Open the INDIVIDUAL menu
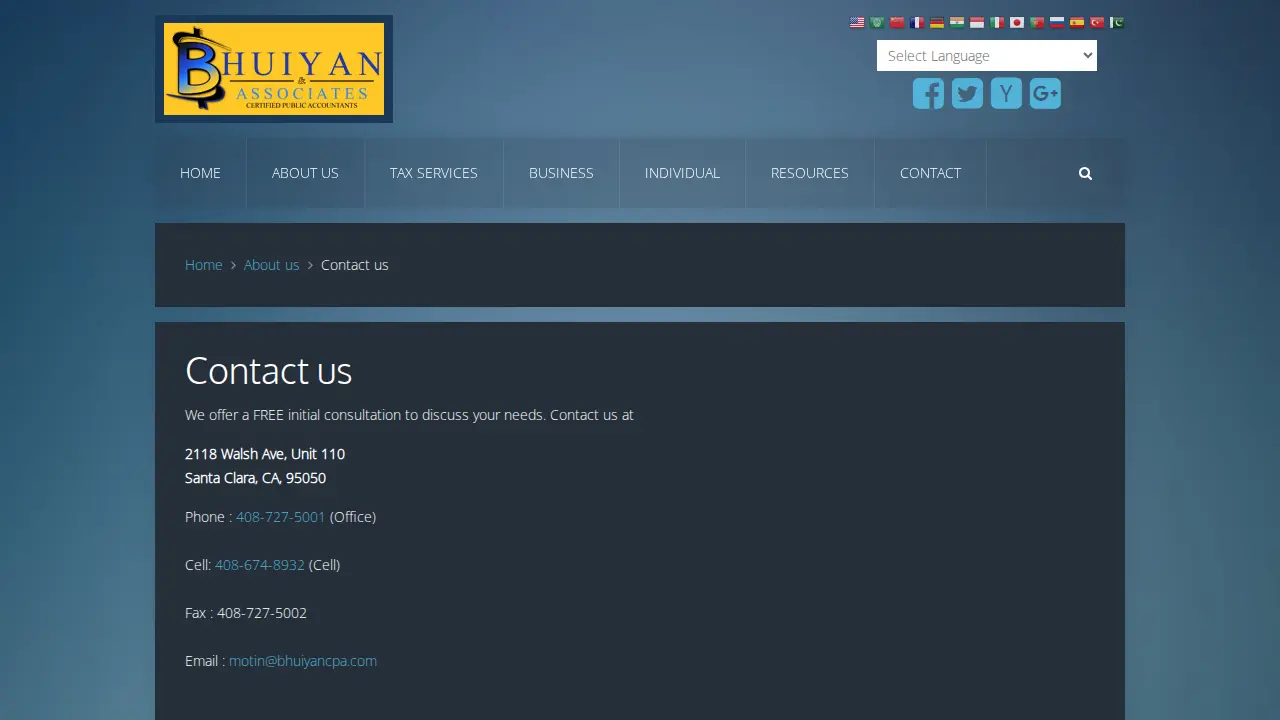 tap(682, 173)
